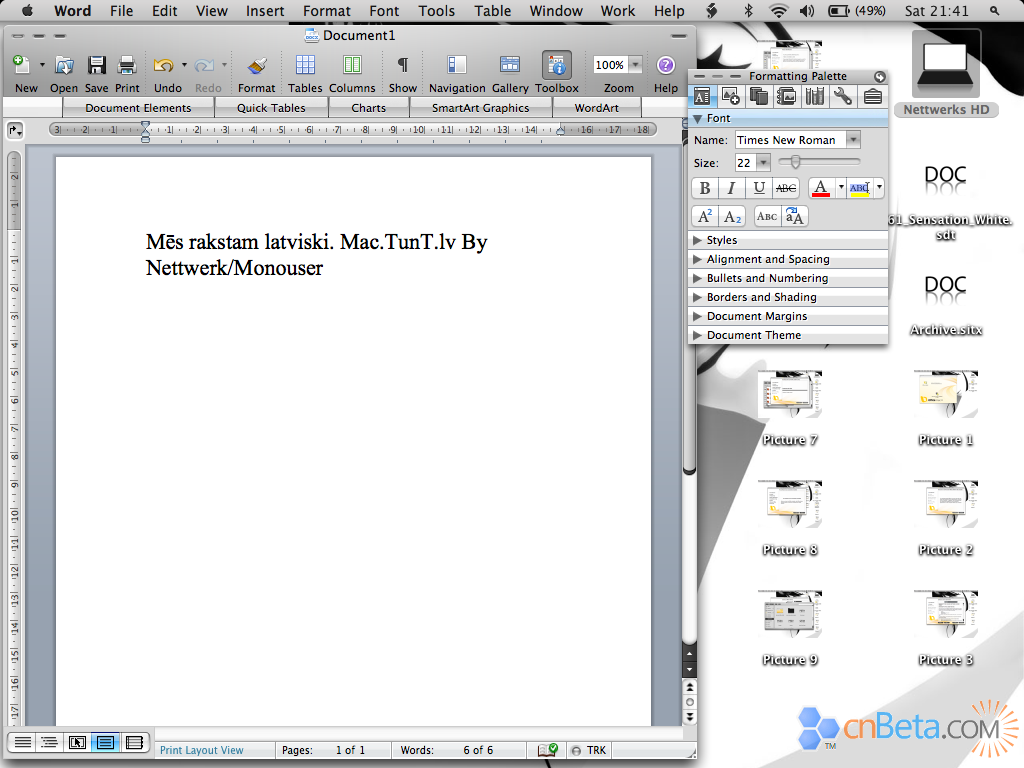The width and height of the screenshot is (1024, 768).
Task: Click the New document toolbar icon
Action: 22,65
